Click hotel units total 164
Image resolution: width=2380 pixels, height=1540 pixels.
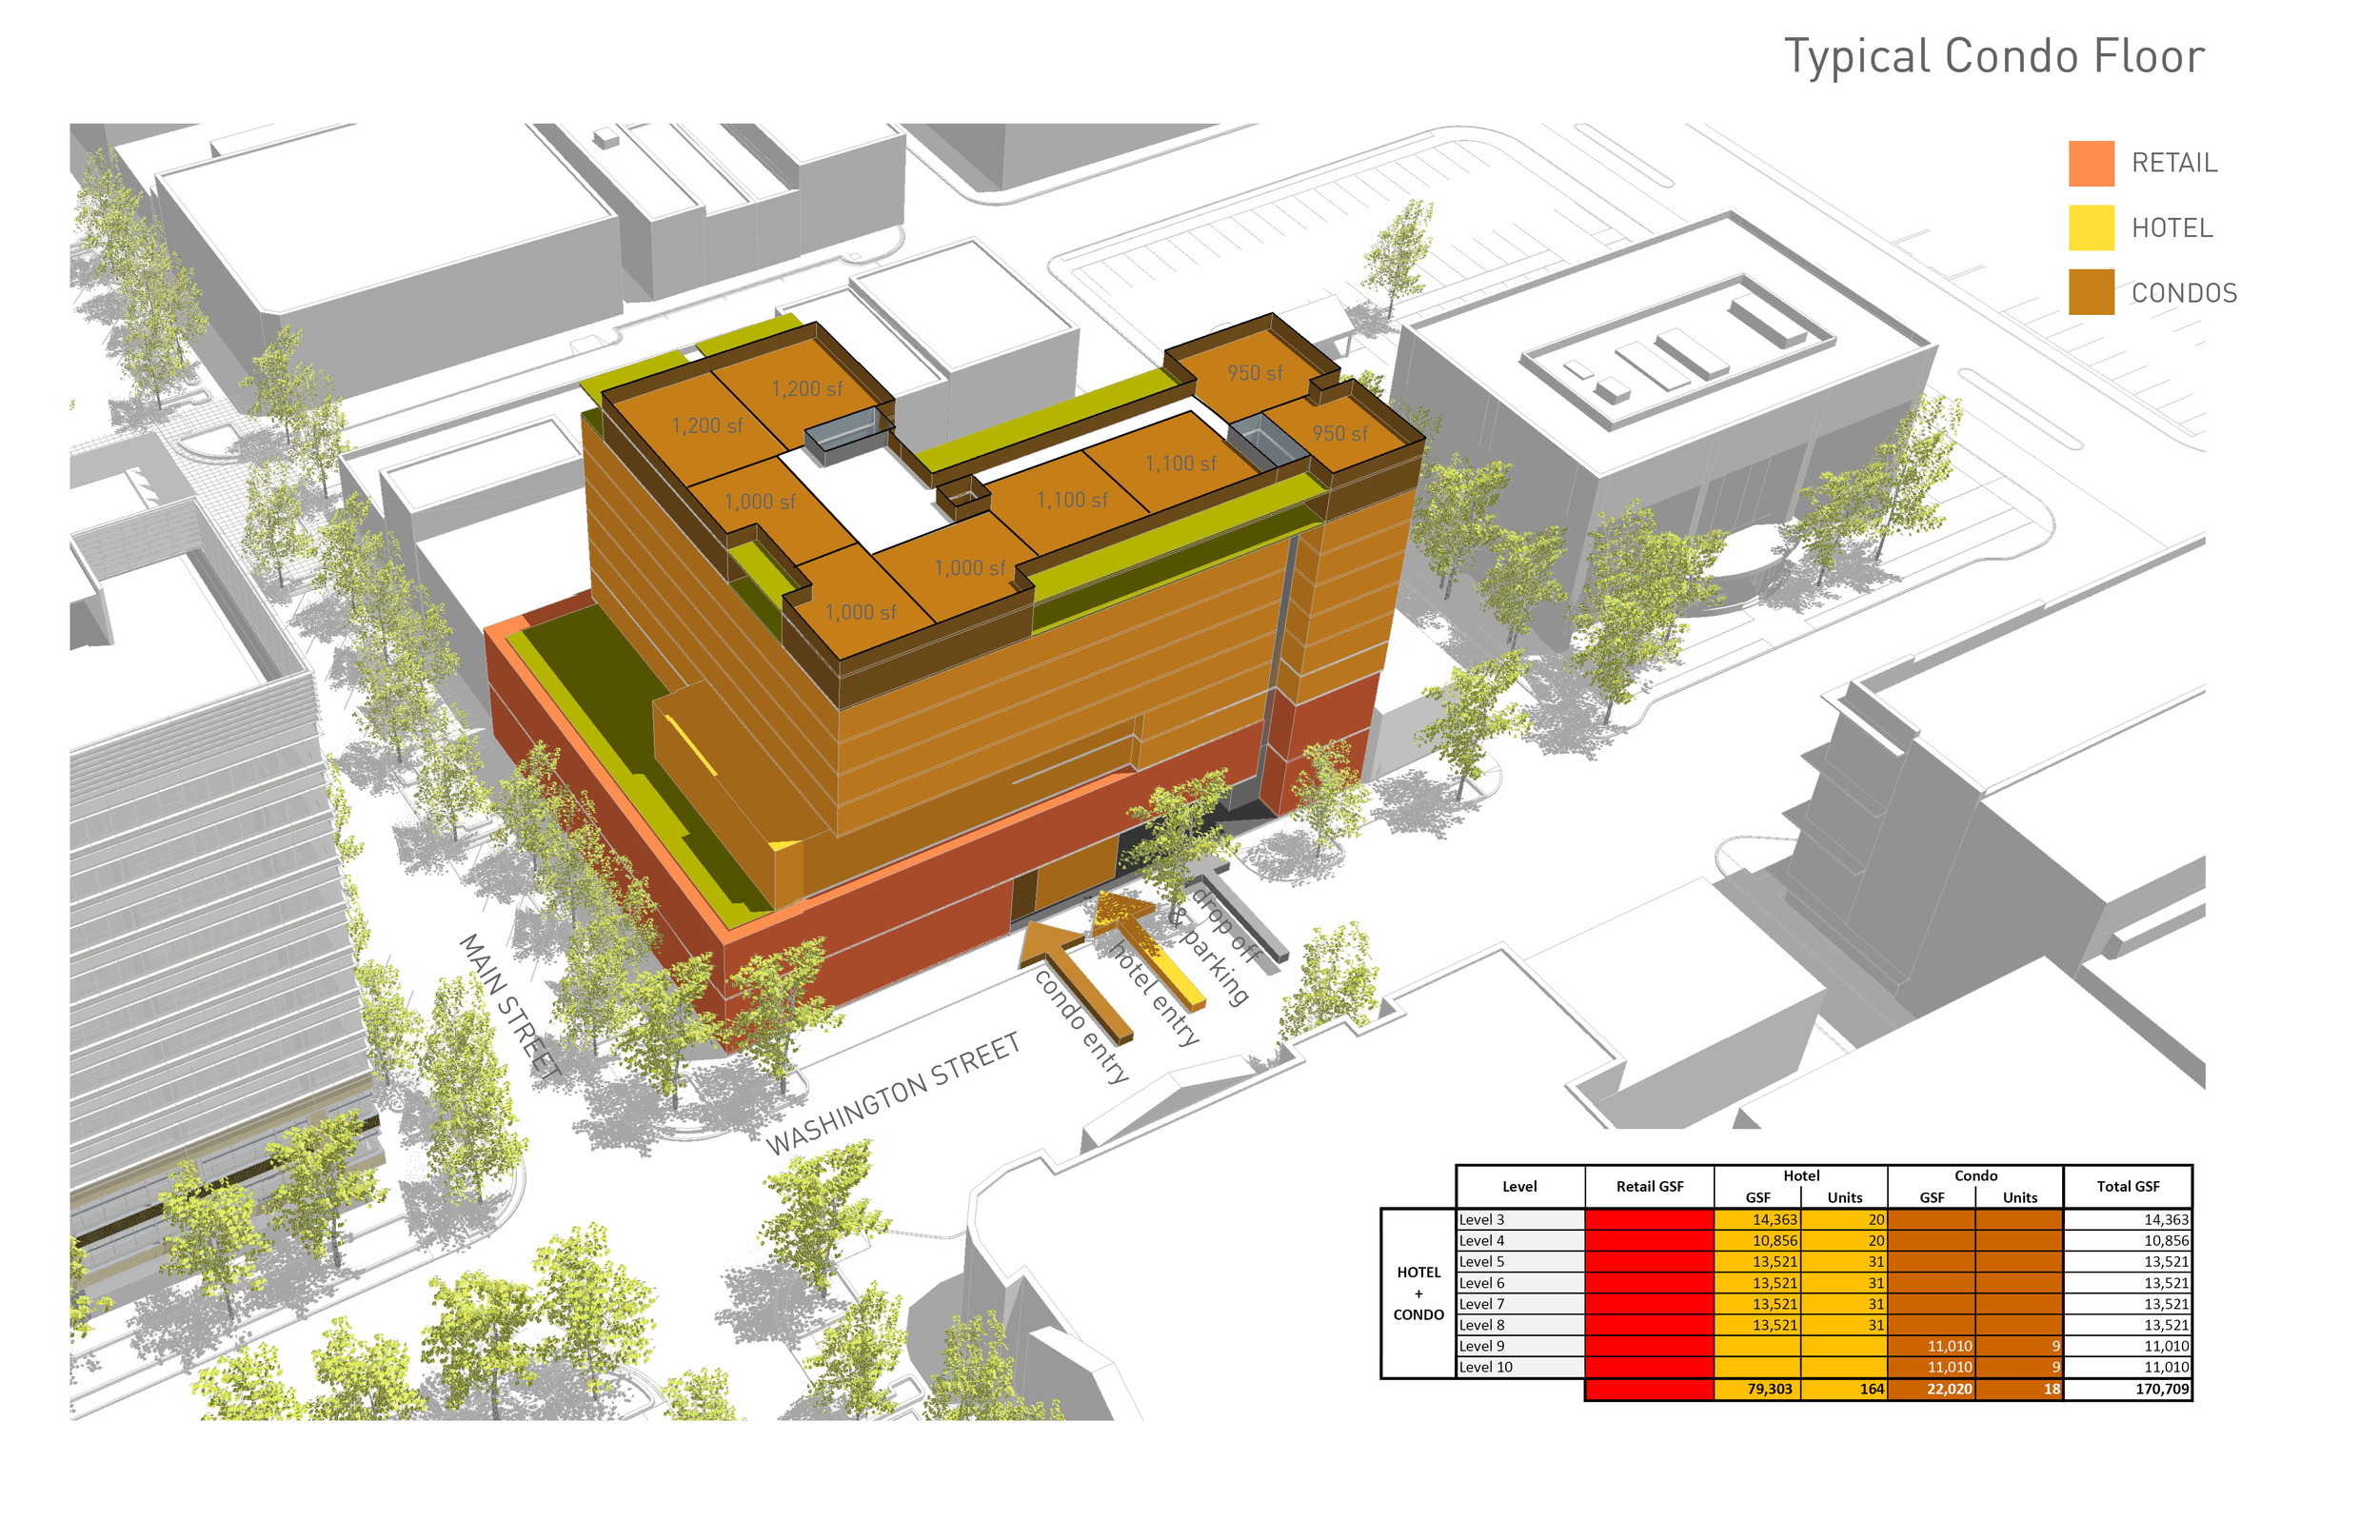[x=1845, y=1389]
